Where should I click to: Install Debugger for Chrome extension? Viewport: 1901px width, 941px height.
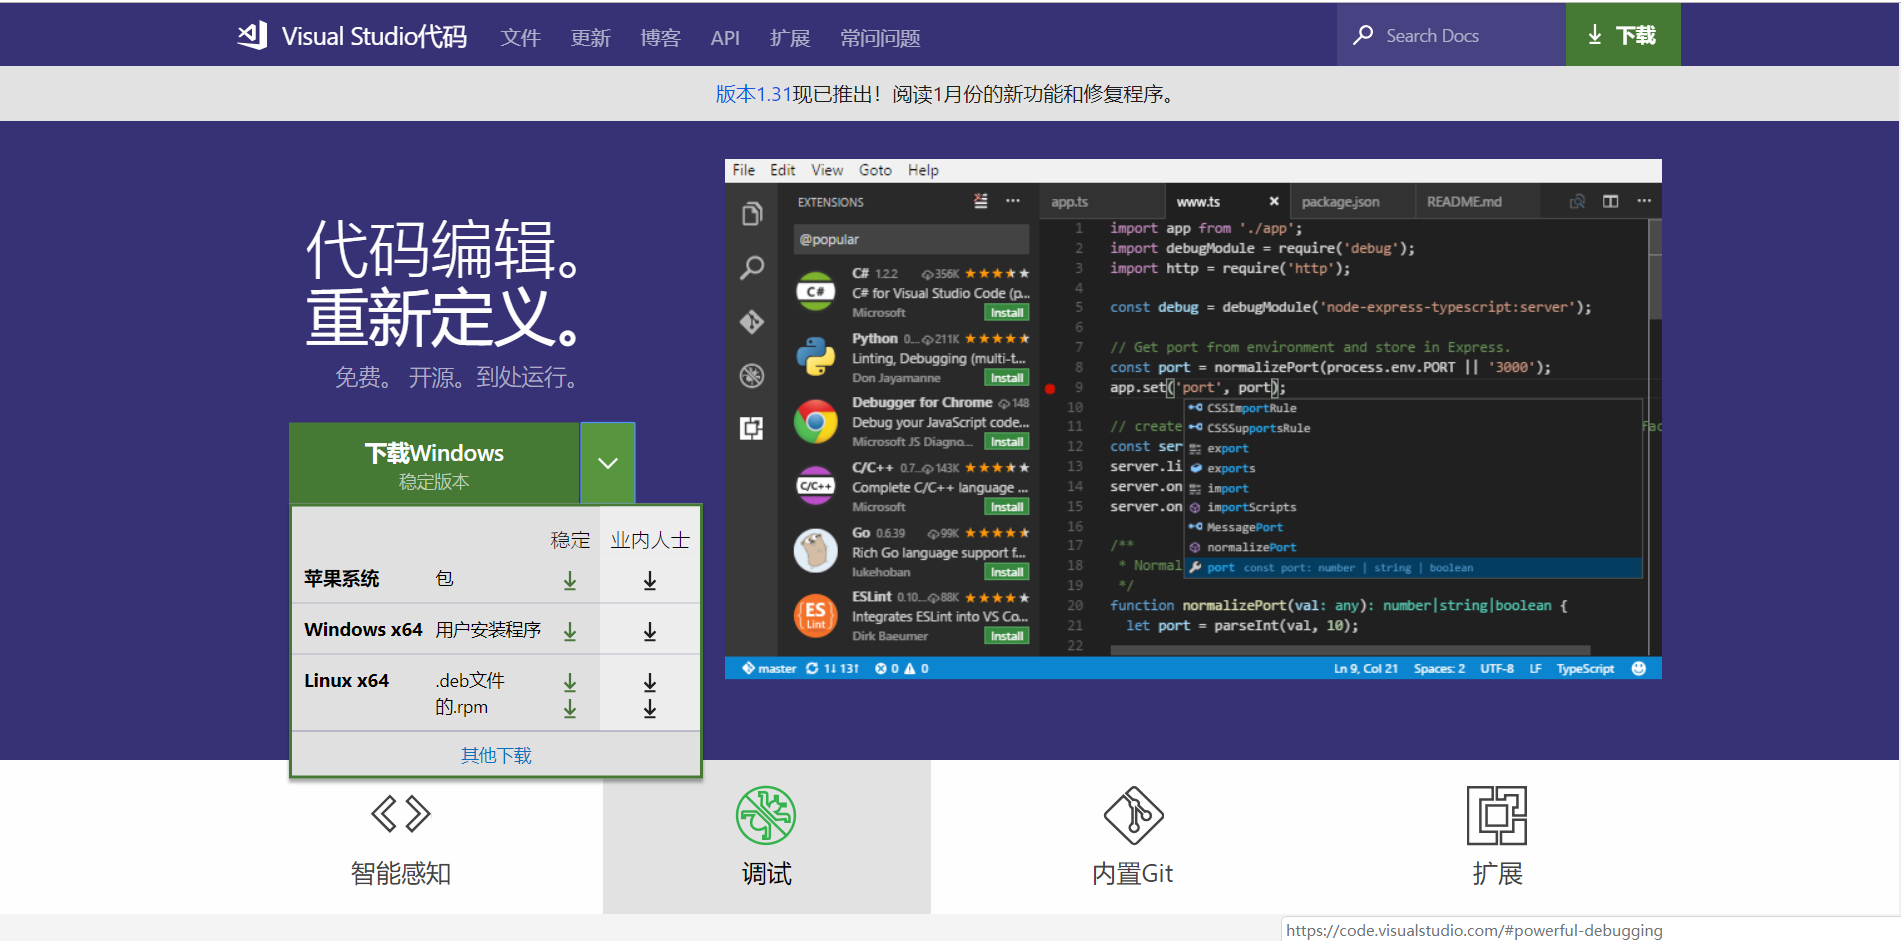coord(1007,442)
